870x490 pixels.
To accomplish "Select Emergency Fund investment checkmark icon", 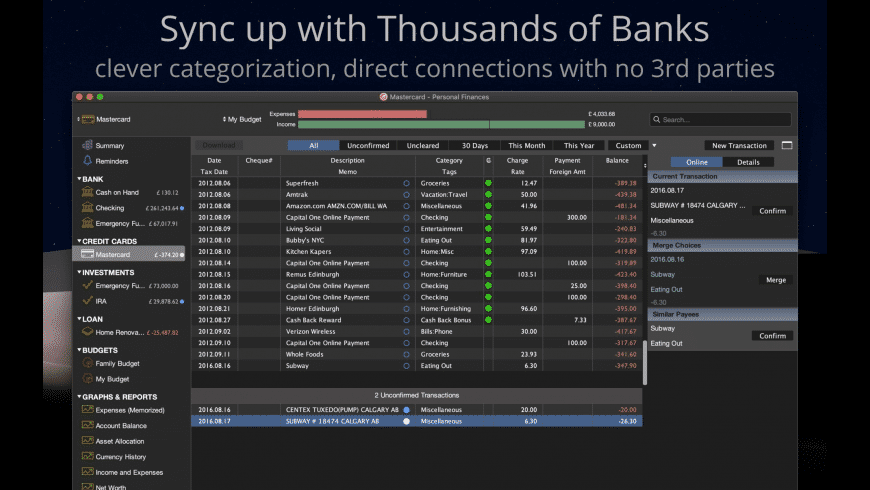I will click(87, 285).
